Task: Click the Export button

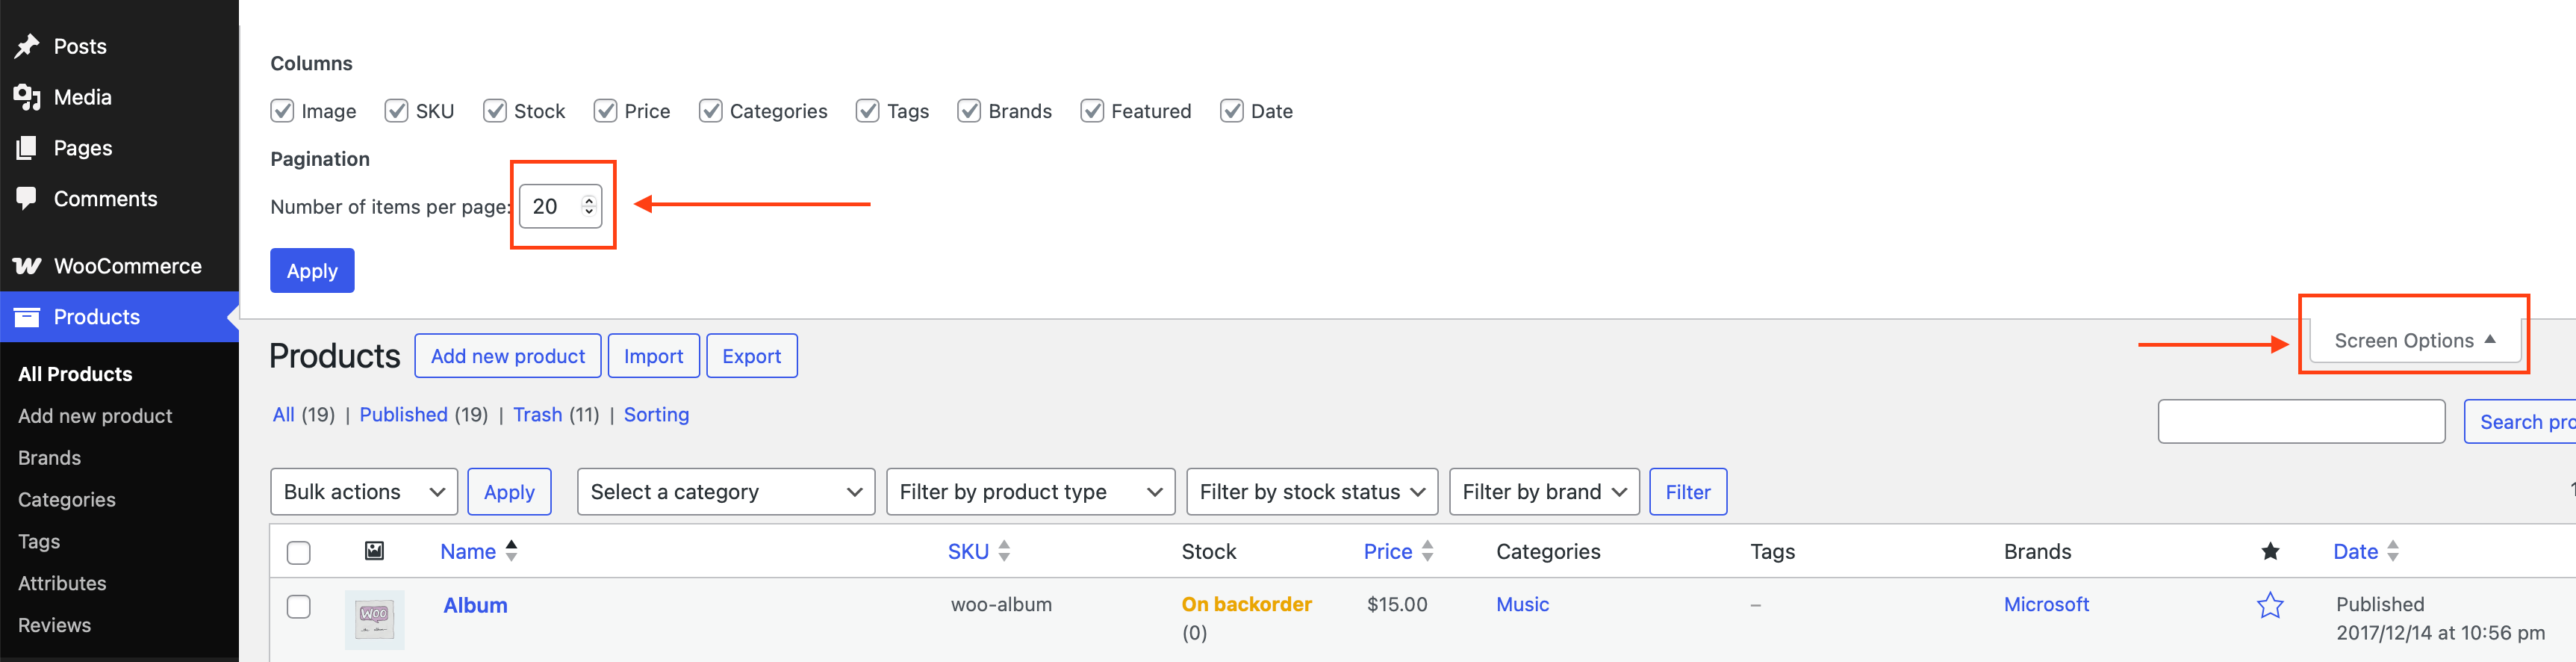Action: tap(752, 356)
